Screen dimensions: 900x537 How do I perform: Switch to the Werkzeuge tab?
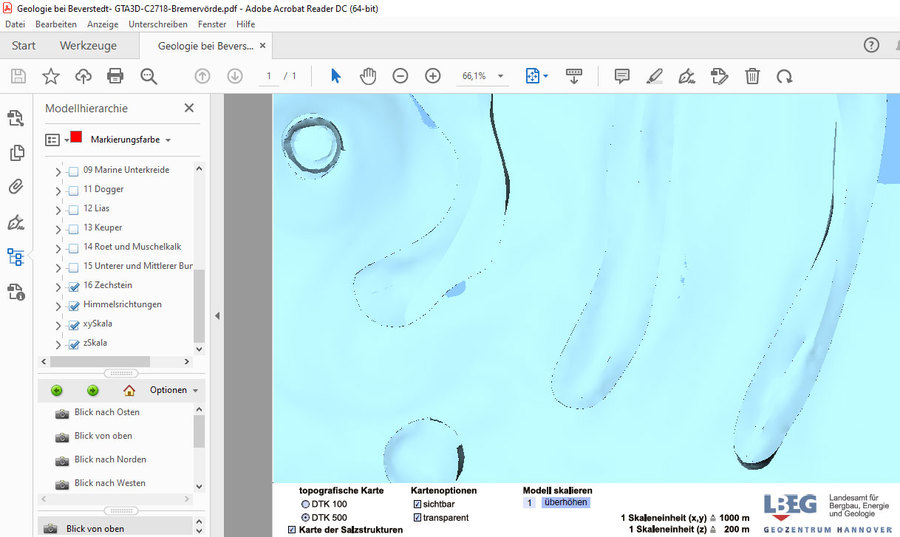click(x=88, y=46)
